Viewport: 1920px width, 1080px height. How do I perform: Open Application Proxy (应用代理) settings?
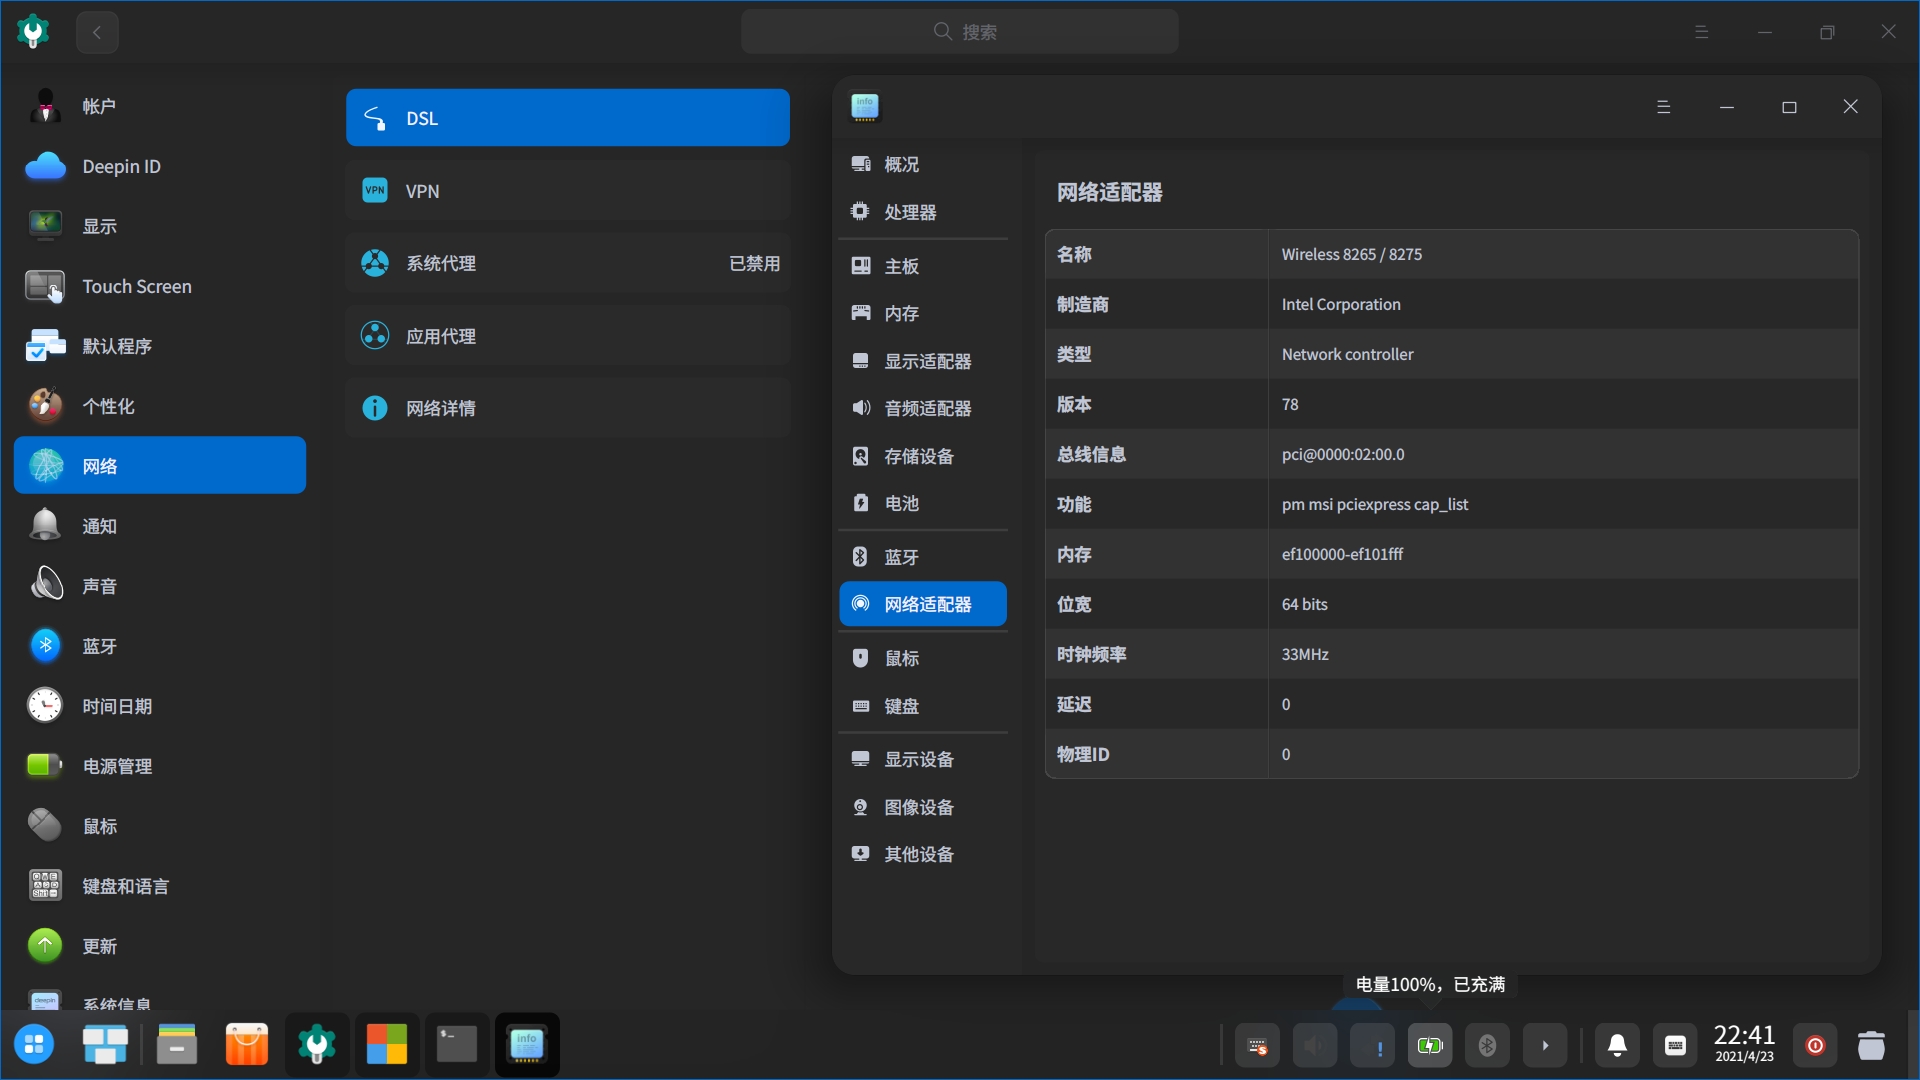point(567,336)
